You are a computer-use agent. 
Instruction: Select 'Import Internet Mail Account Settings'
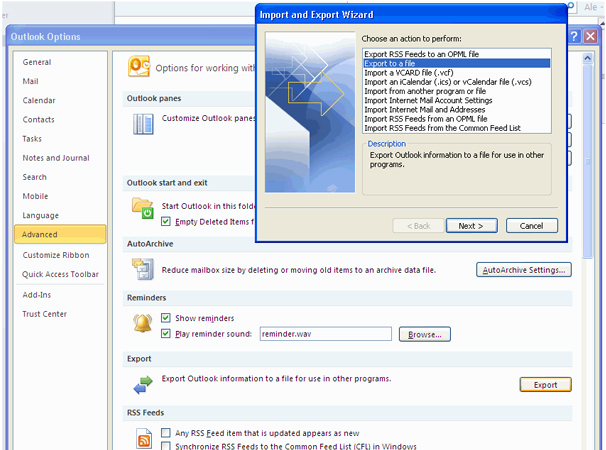tap(457, 101)
